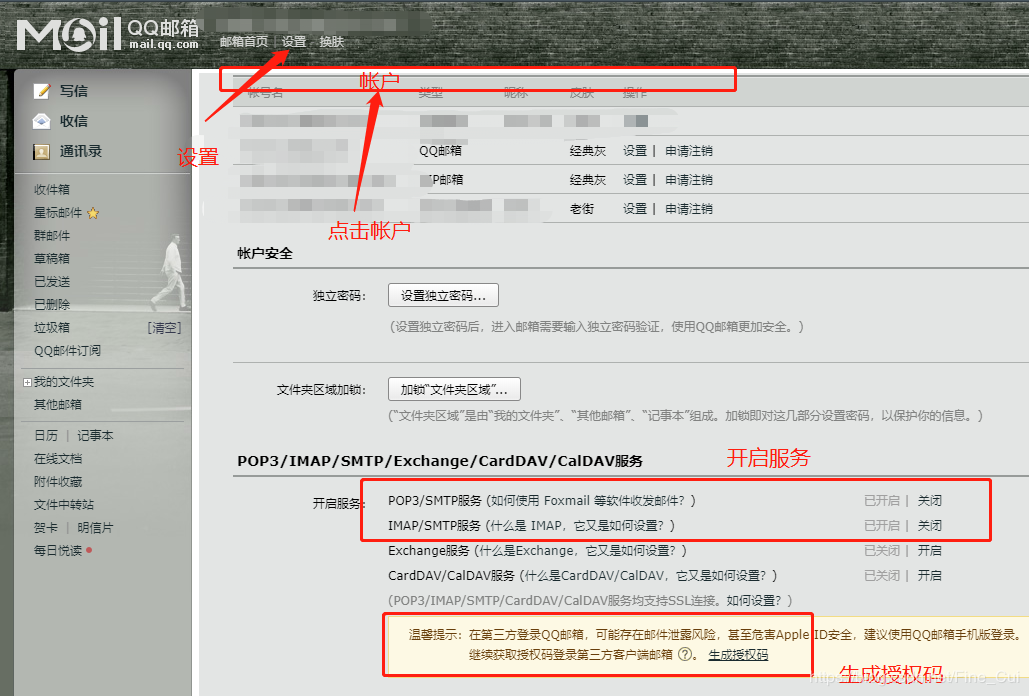The width and height of the screenshot is (1029, 696).
Task: Open contacts using the address book icon
Action: 40,151
